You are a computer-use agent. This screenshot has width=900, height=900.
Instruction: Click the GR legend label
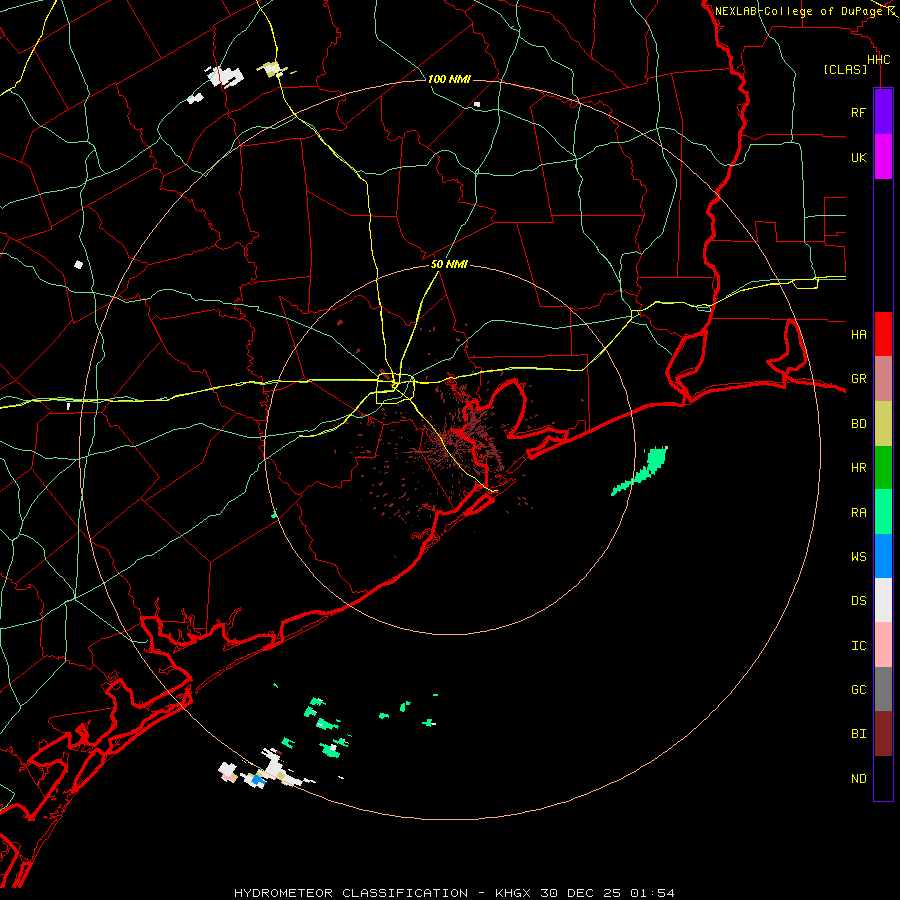[859, 379]
